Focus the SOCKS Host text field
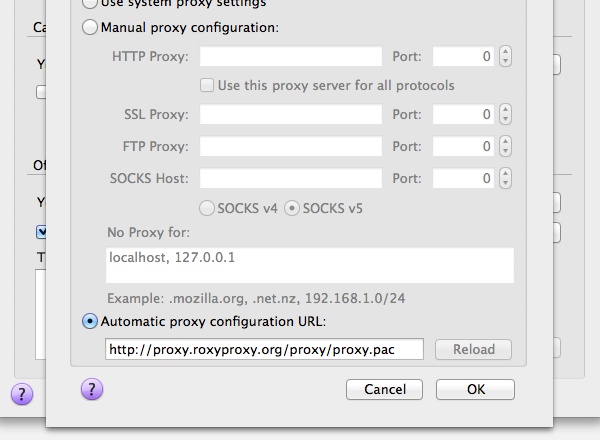600x440 pixels. 291,178
